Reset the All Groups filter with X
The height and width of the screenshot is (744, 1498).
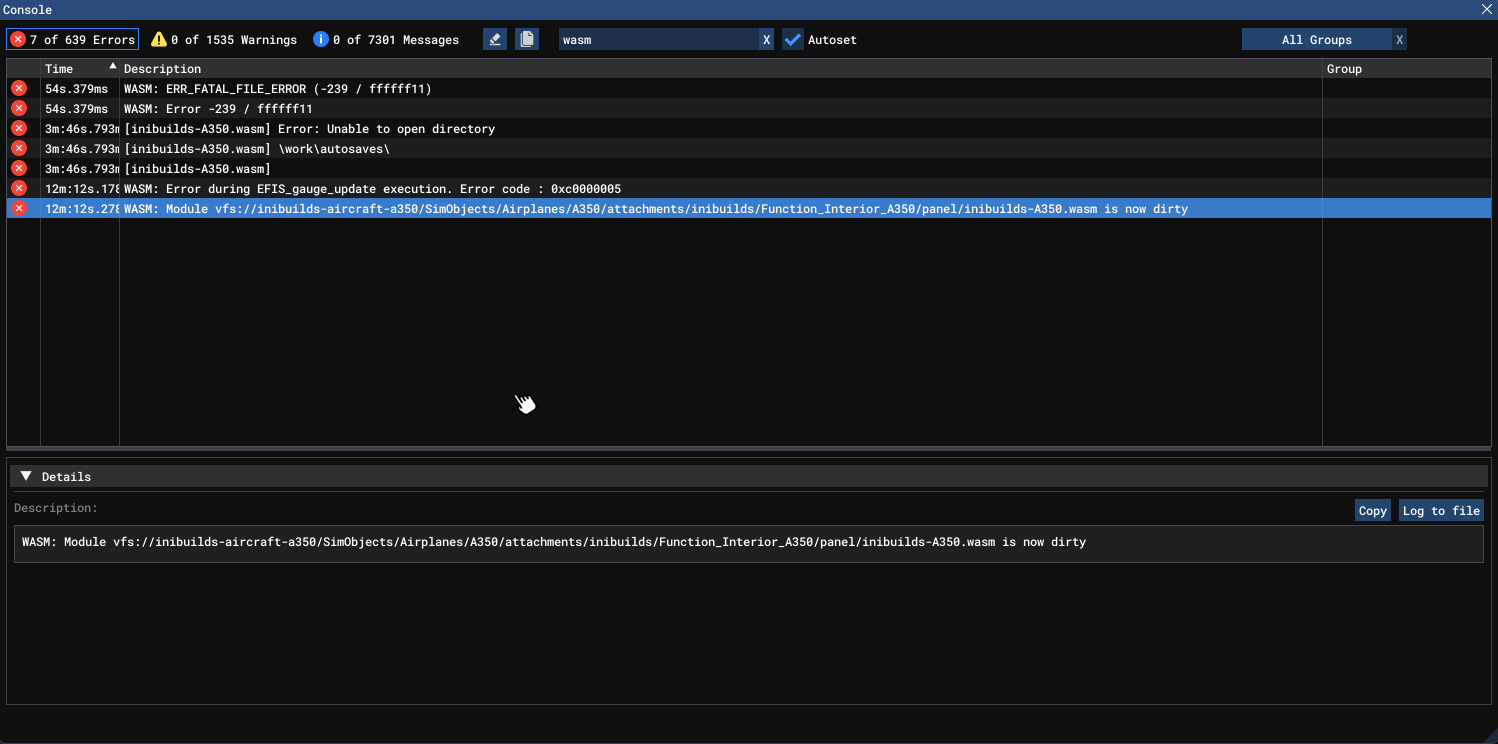coord(1399,40)
